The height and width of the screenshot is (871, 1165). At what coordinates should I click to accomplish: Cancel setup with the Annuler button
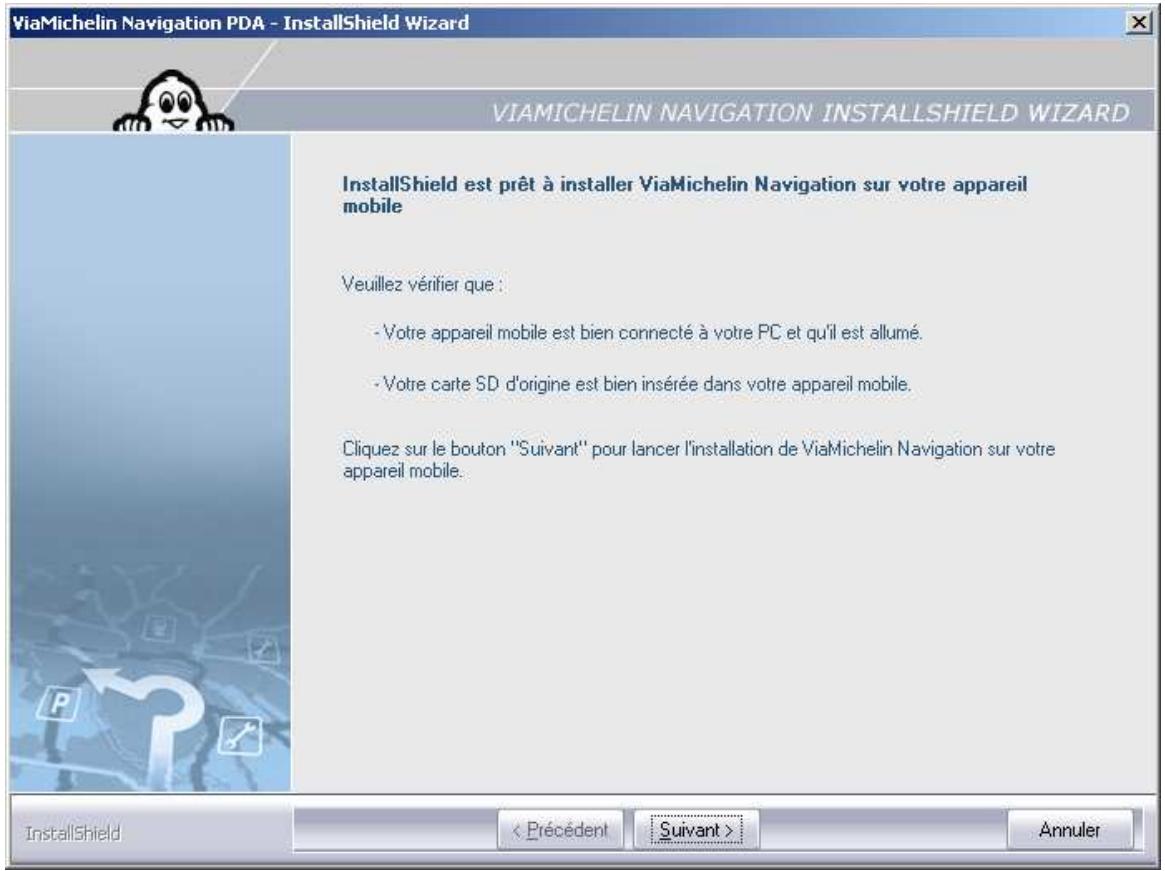[1070, 829]
